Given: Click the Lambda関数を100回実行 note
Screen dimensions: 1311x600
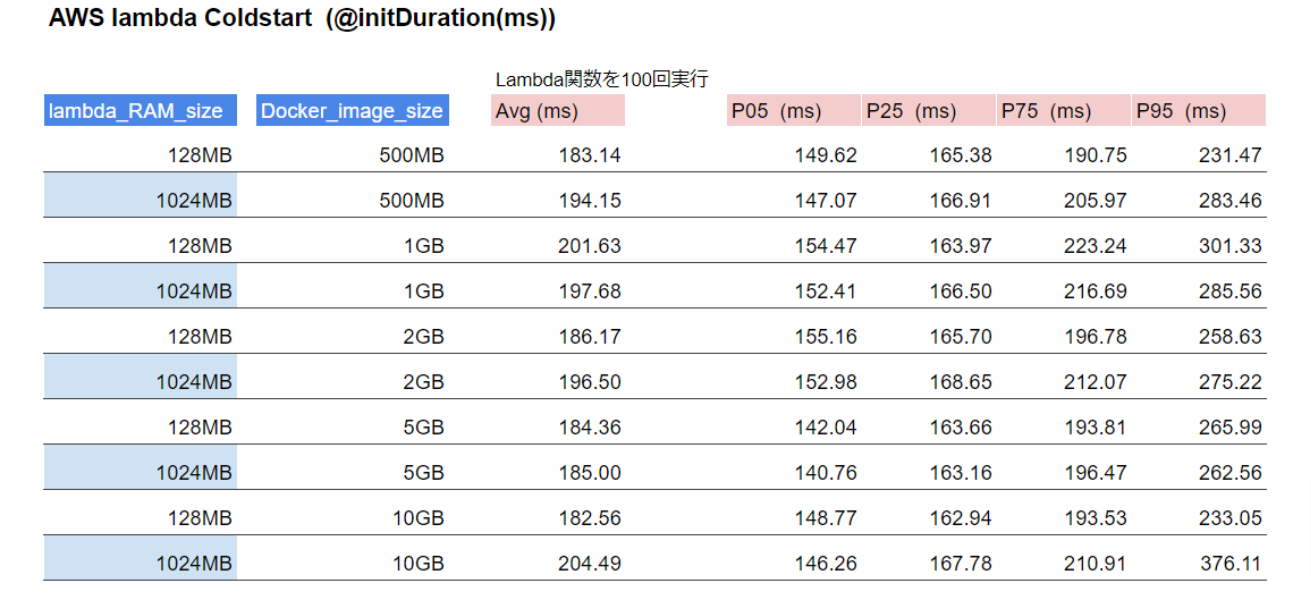Looking at the screenshot, I should coord(602,79).
